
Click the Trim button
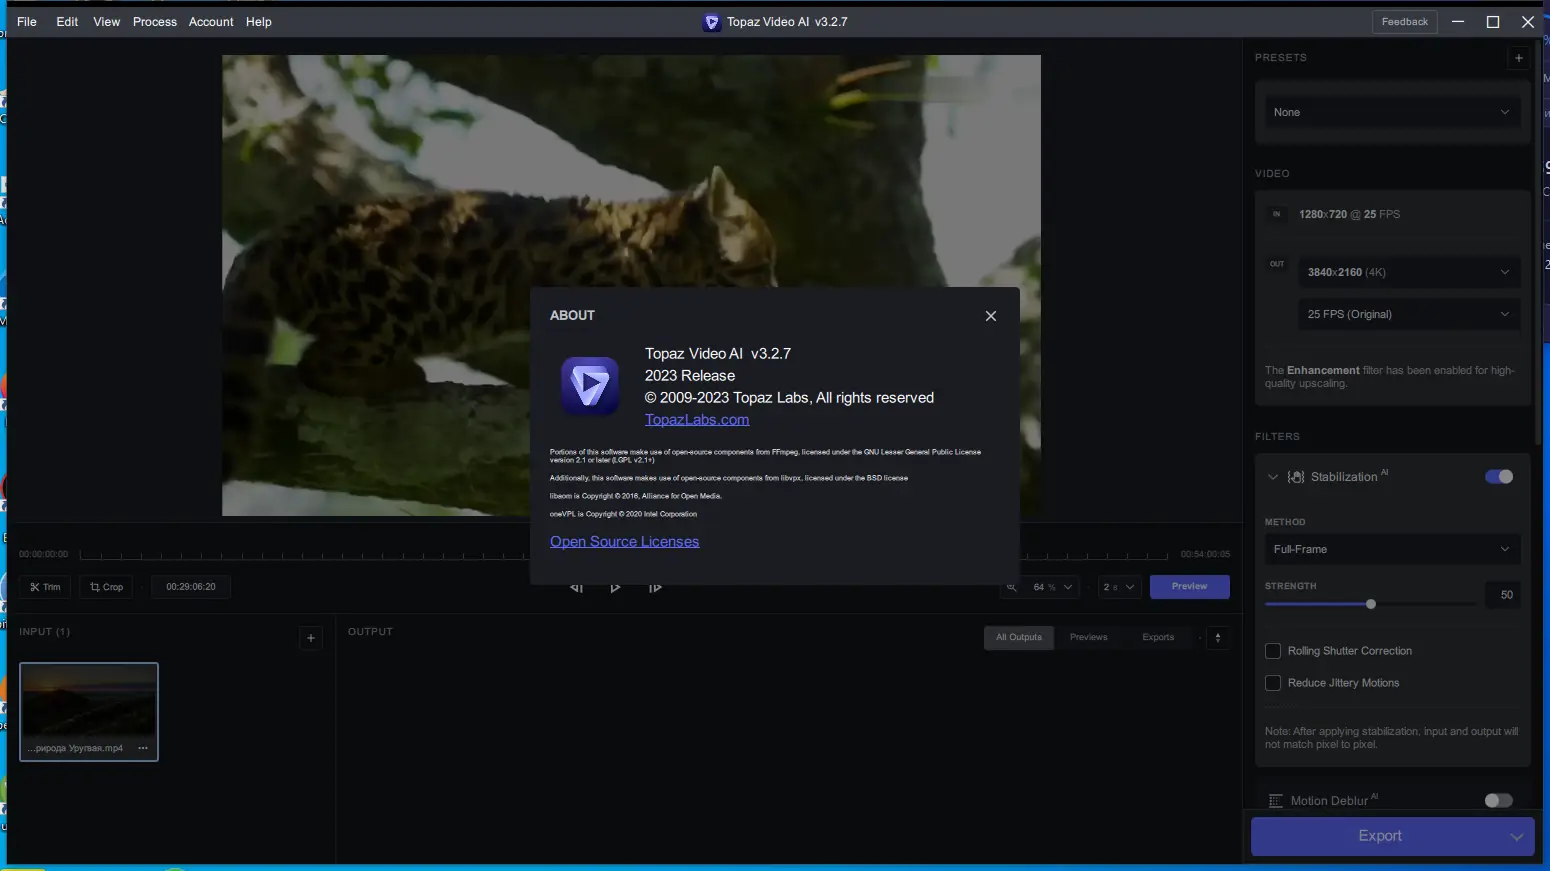45,587
